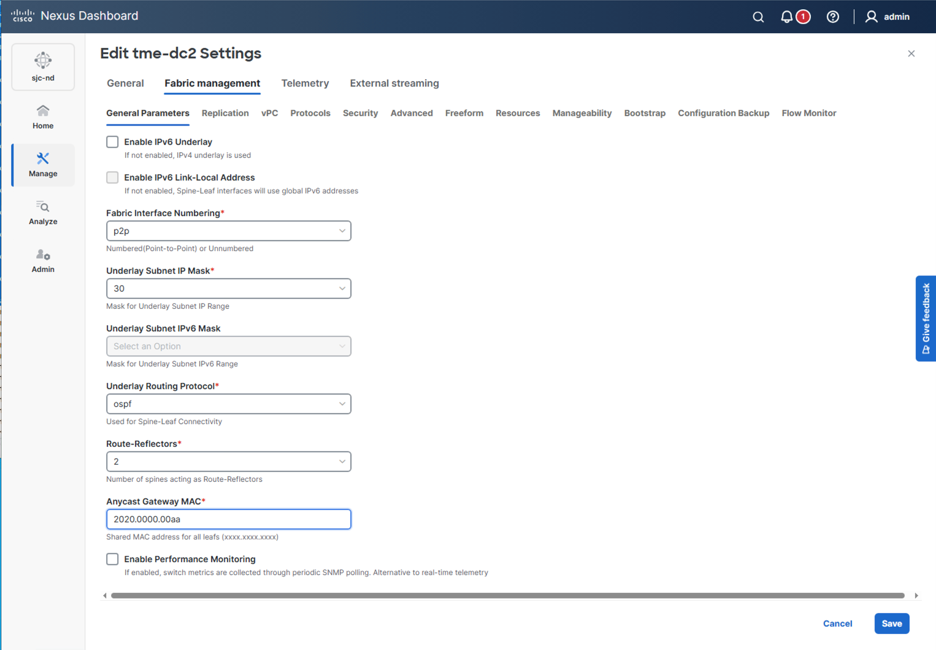Open Underlay Subnet IP Mask dropdown
Image resolution: width=936 pixels, height=650 pixels.
click(229, 289)
